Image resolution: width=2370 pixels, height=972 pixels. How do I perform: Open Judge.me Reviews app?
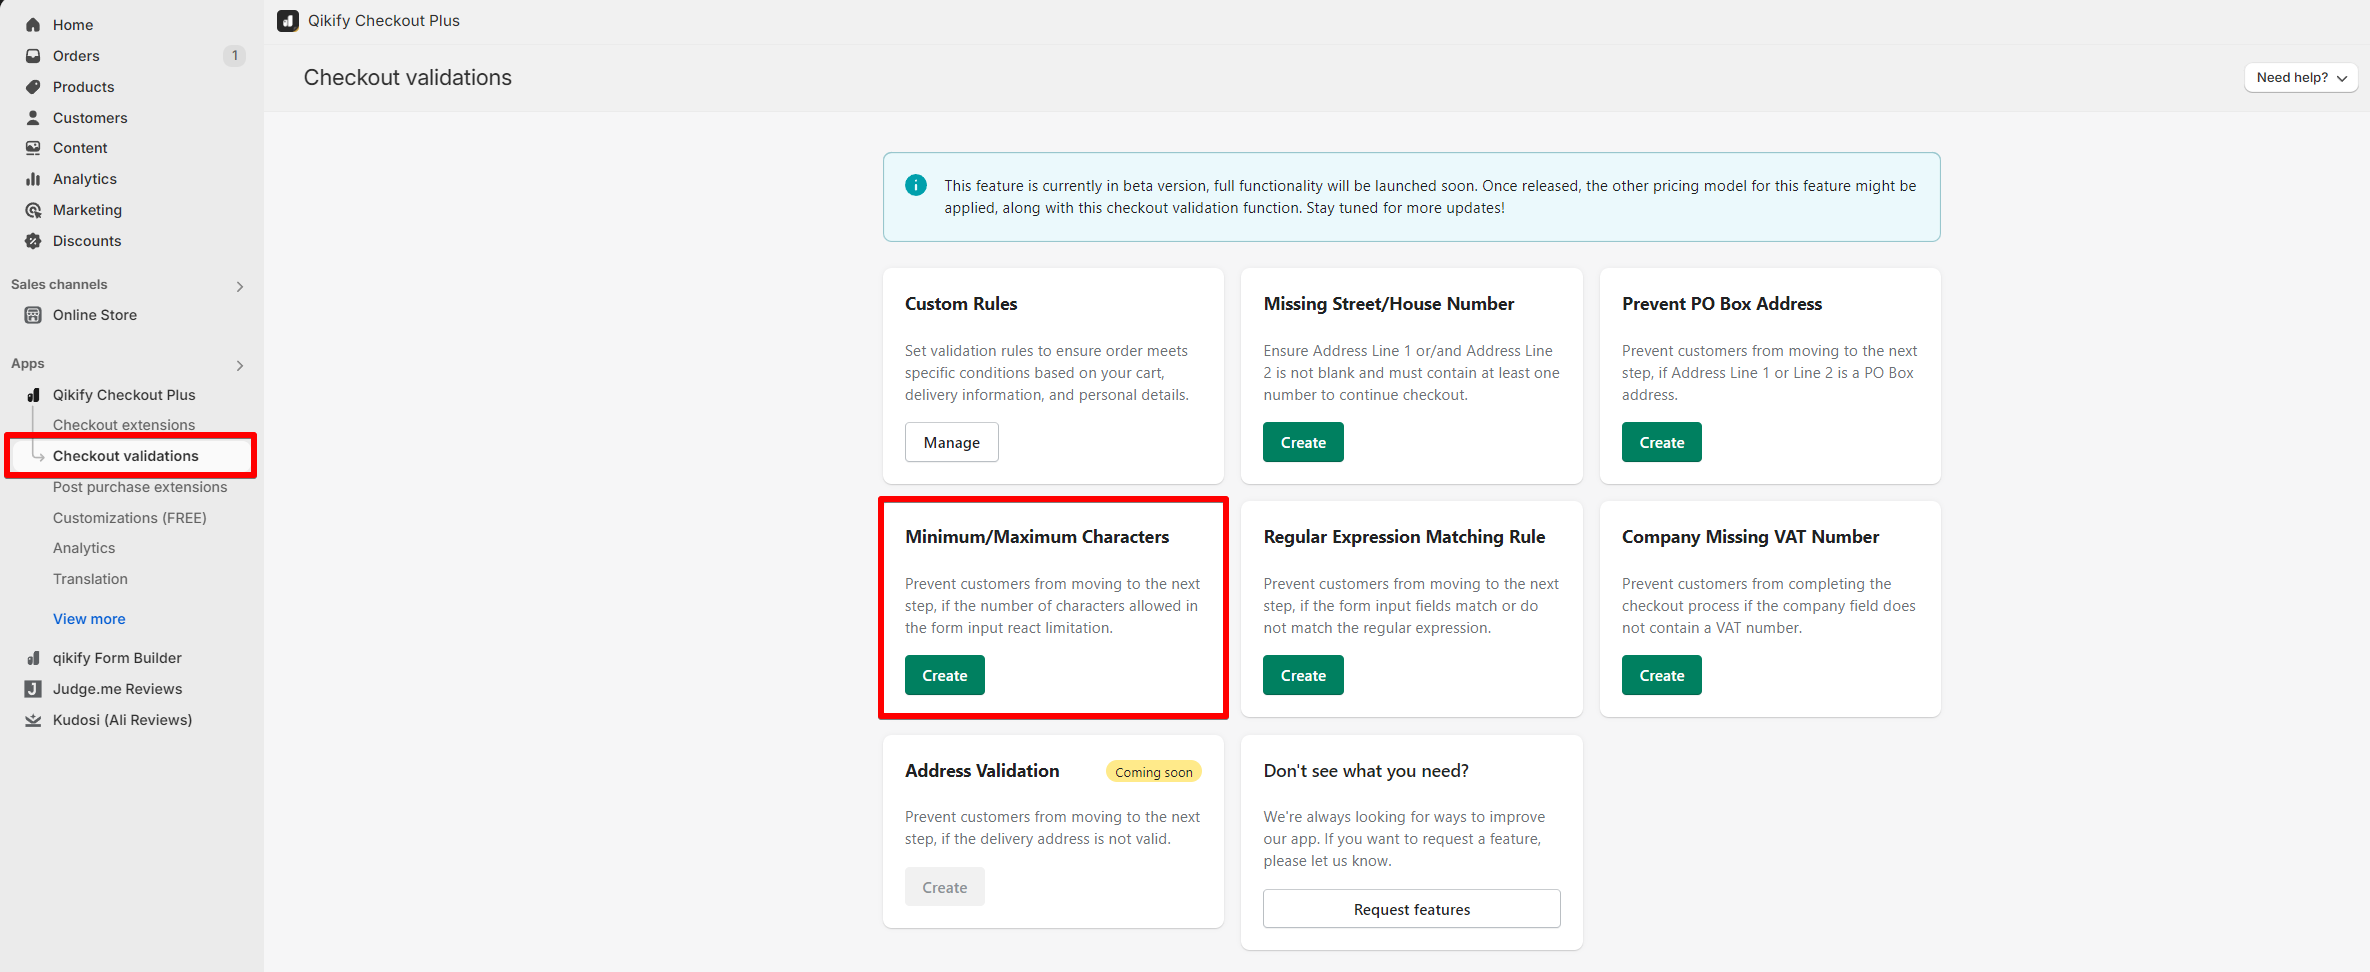coord(118,689)
